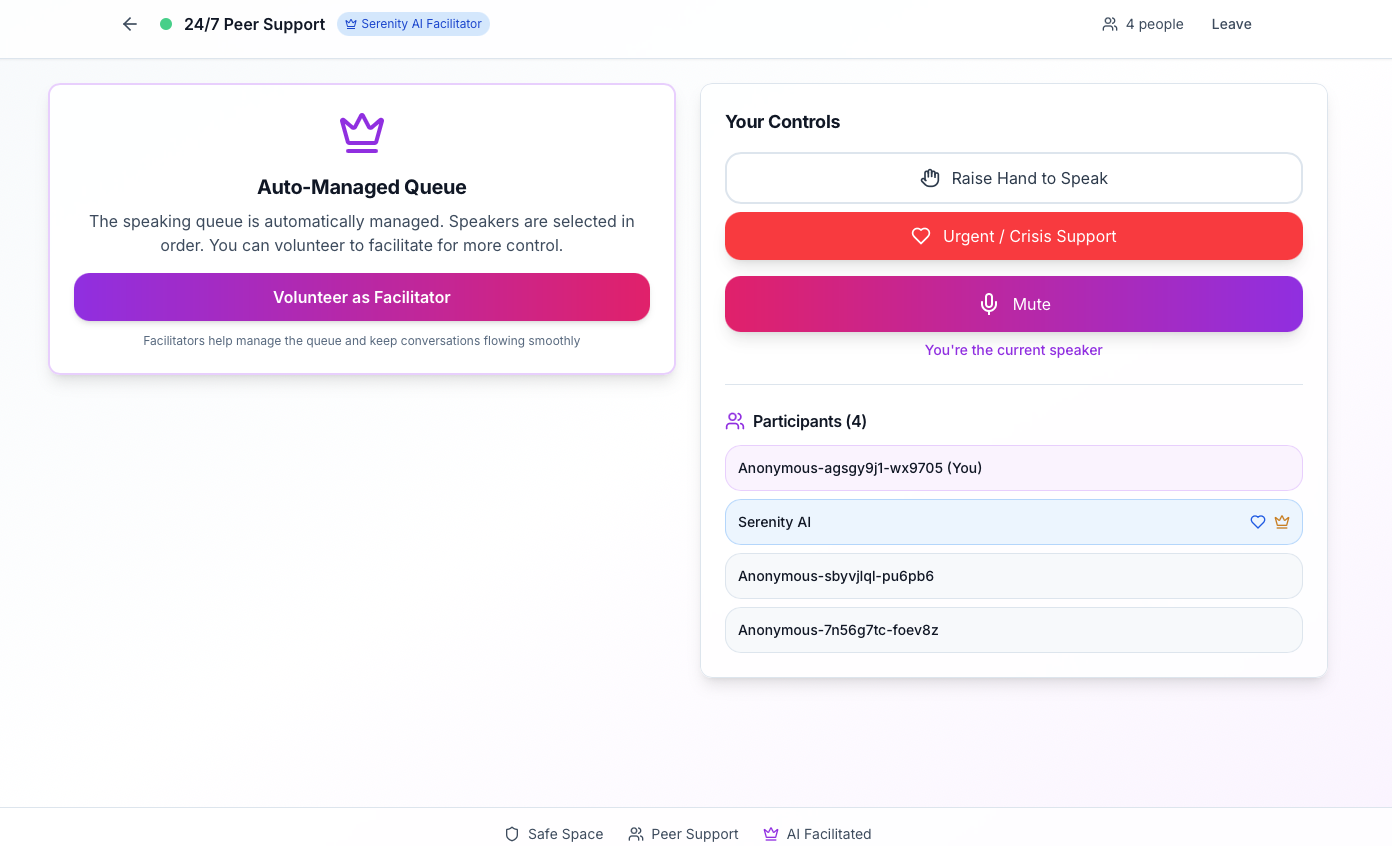Mute your microphone
The image size is (1392, 846).
tap(1013, 304)
